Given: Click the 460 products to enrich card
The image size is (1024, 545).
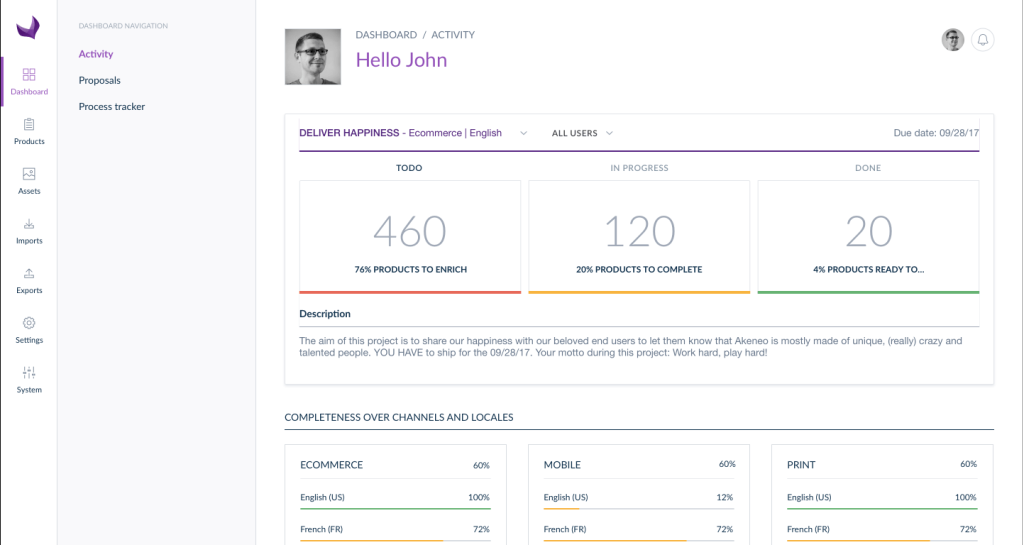Looking at the screenshot, I should (x=410, y=237).
